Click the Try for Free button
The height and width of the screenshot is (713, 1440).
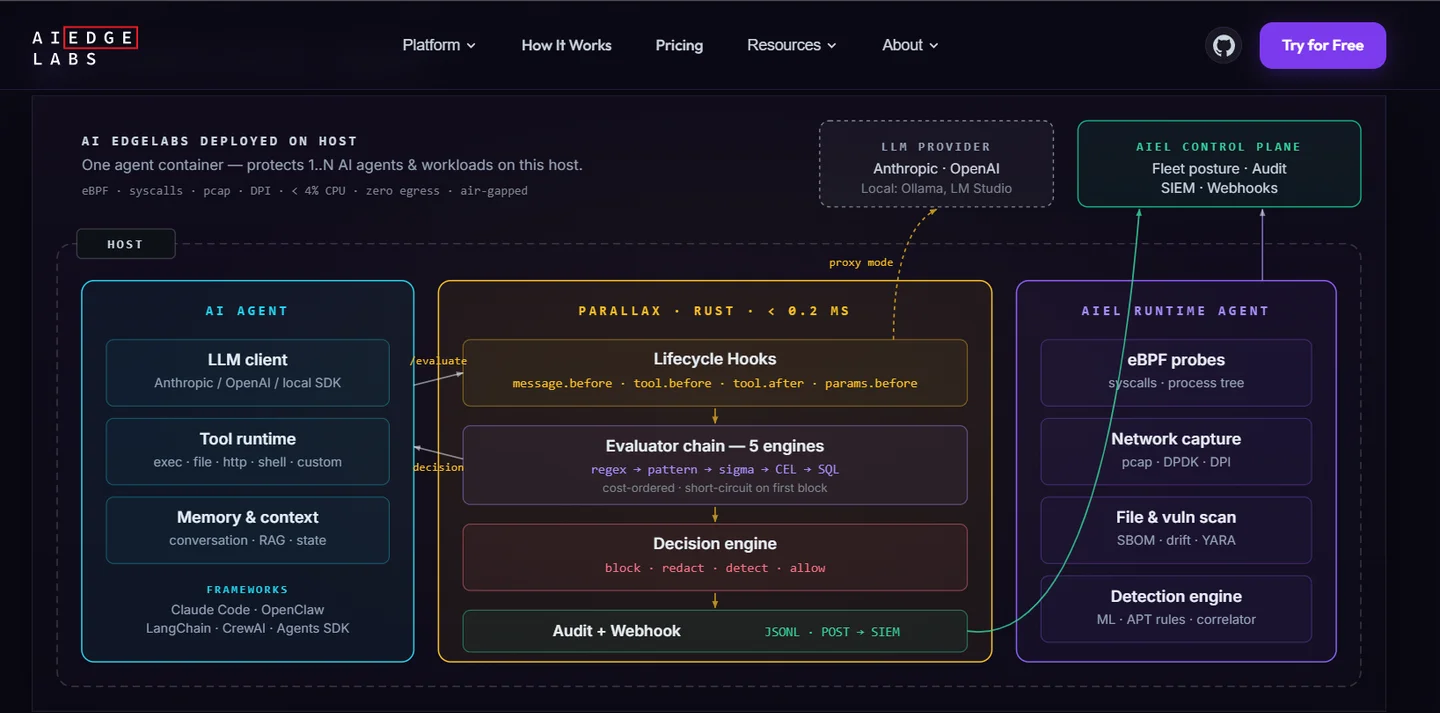[1322, 46]
